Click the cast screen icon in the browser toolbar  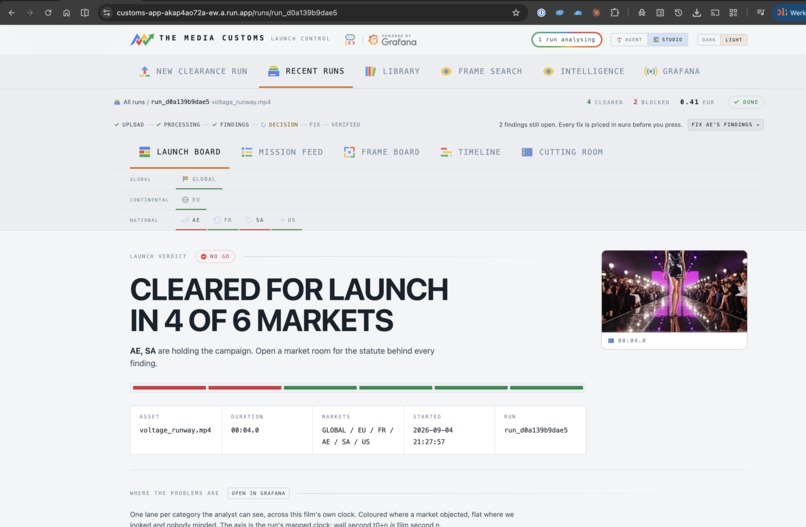click(x=715, y=12)
